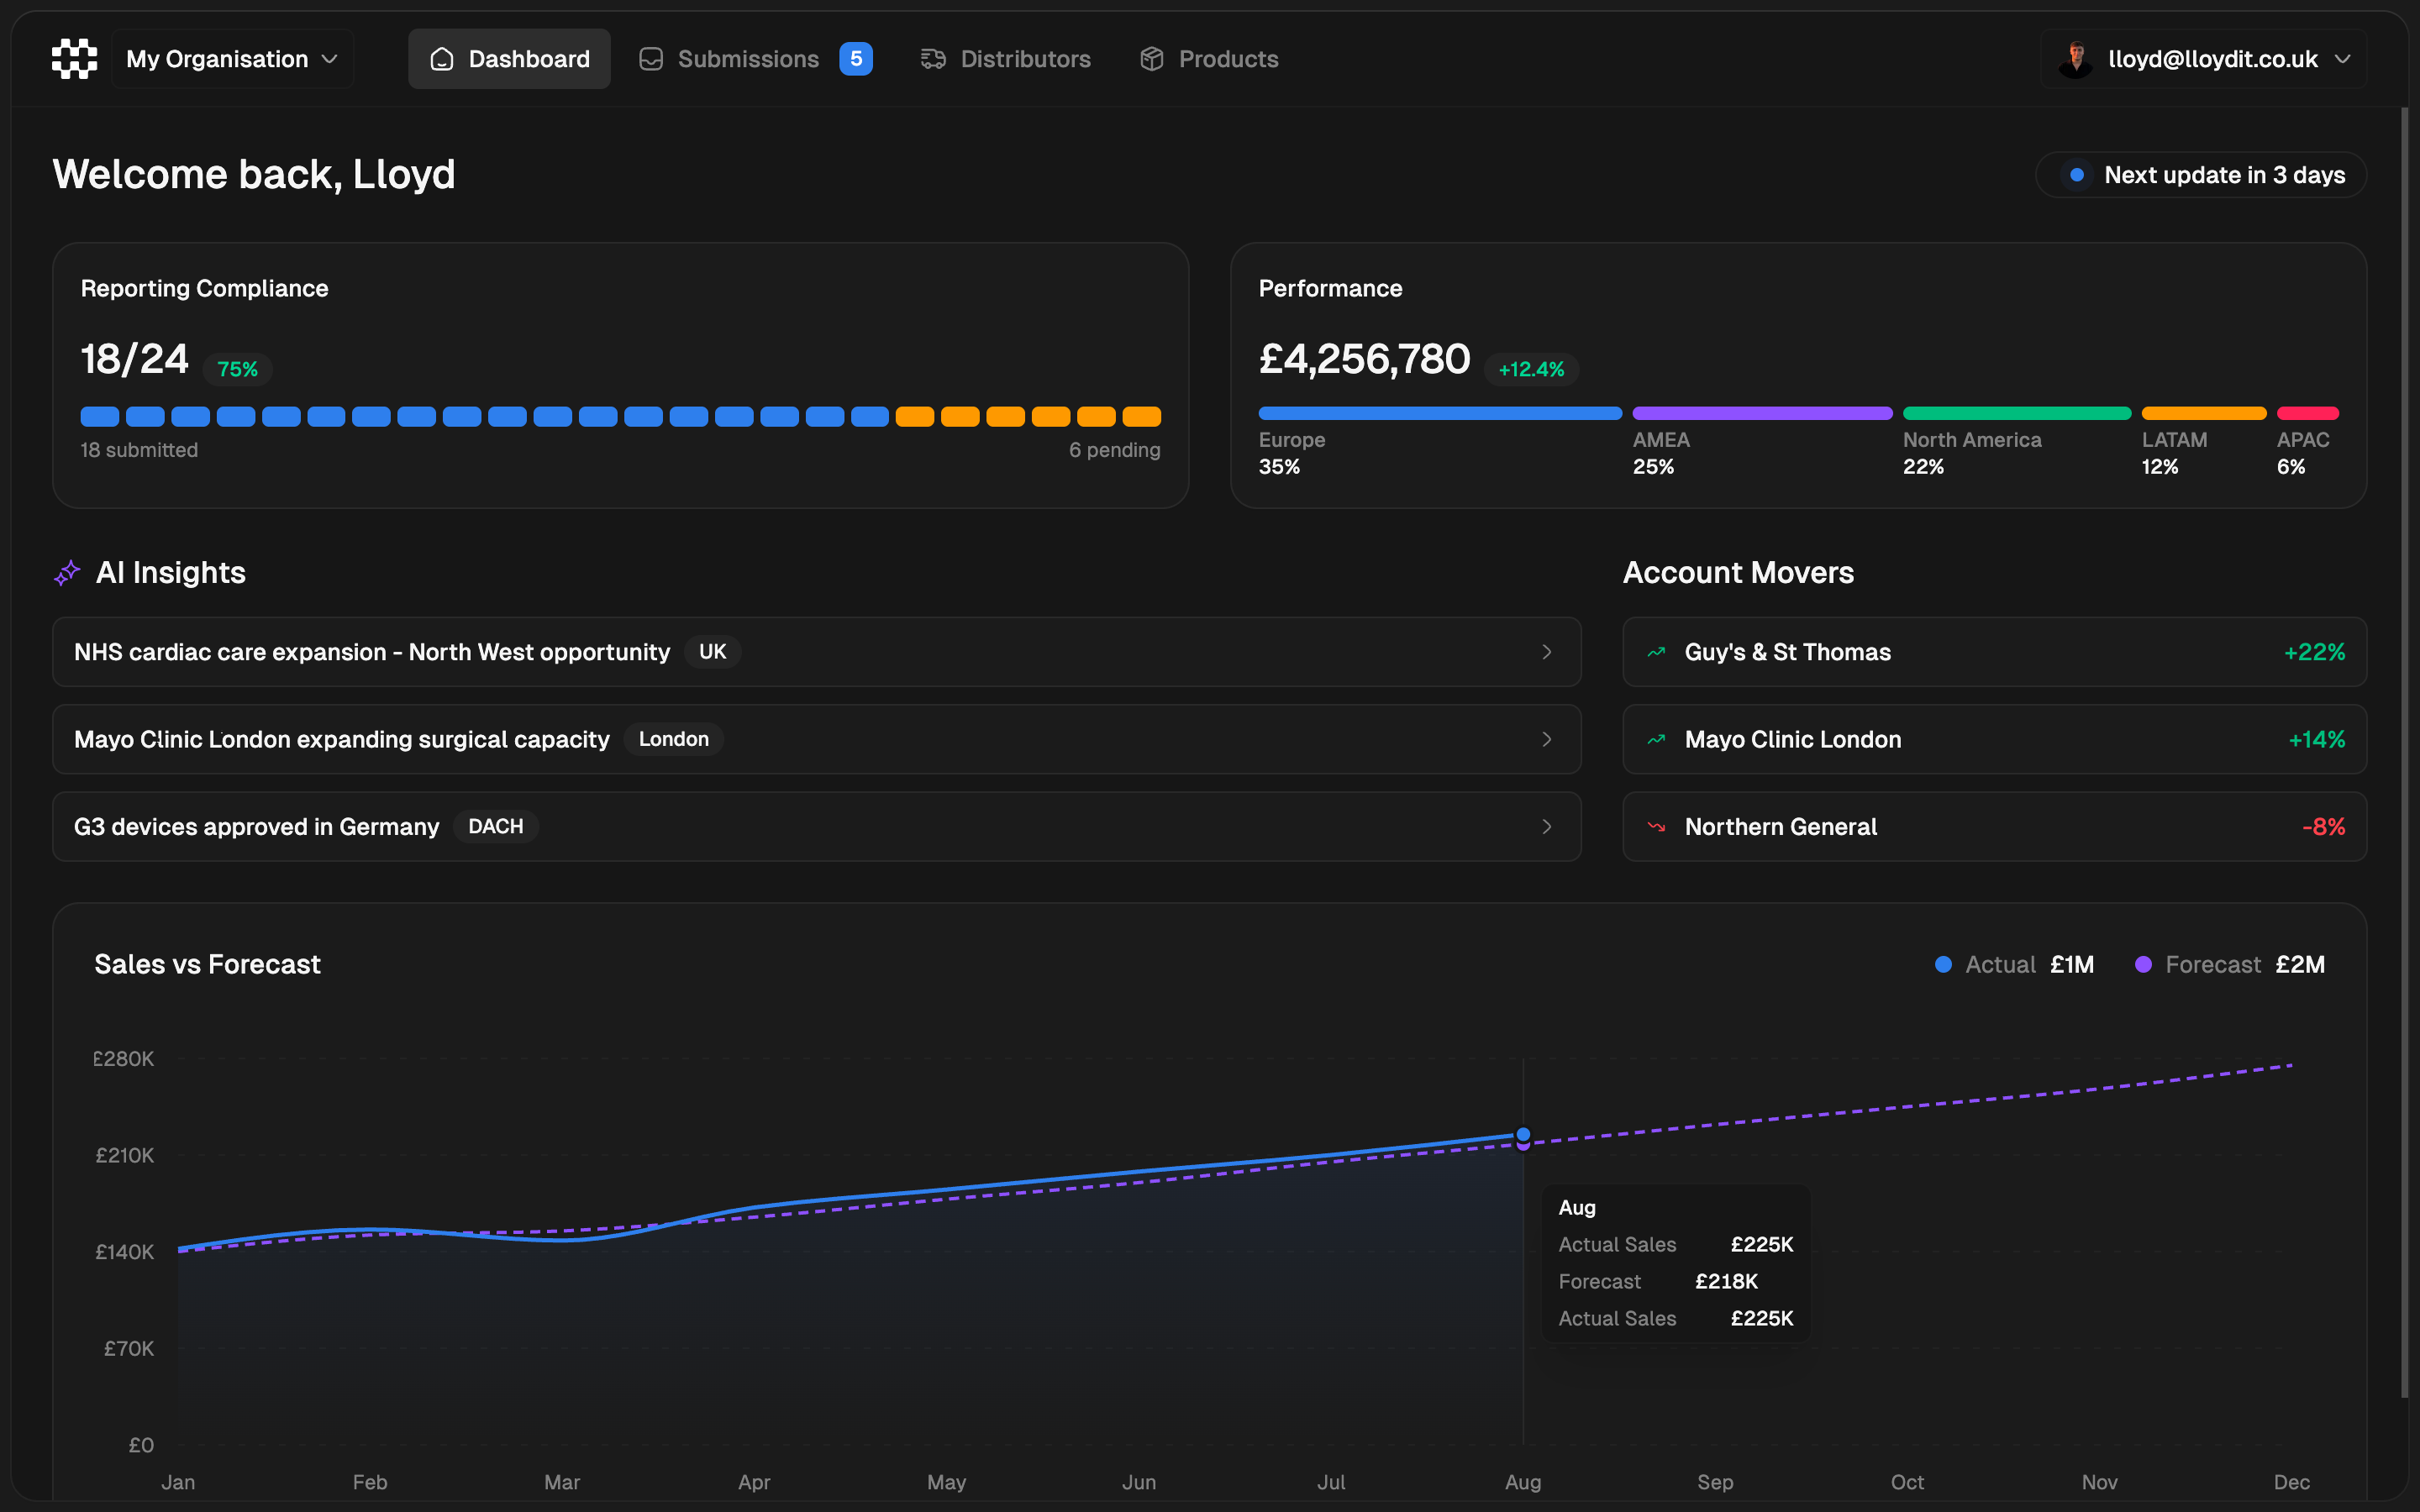Switch to the Submissions tab
The width and height of the screenshot is (2420, 1512).
pos(748,59)
